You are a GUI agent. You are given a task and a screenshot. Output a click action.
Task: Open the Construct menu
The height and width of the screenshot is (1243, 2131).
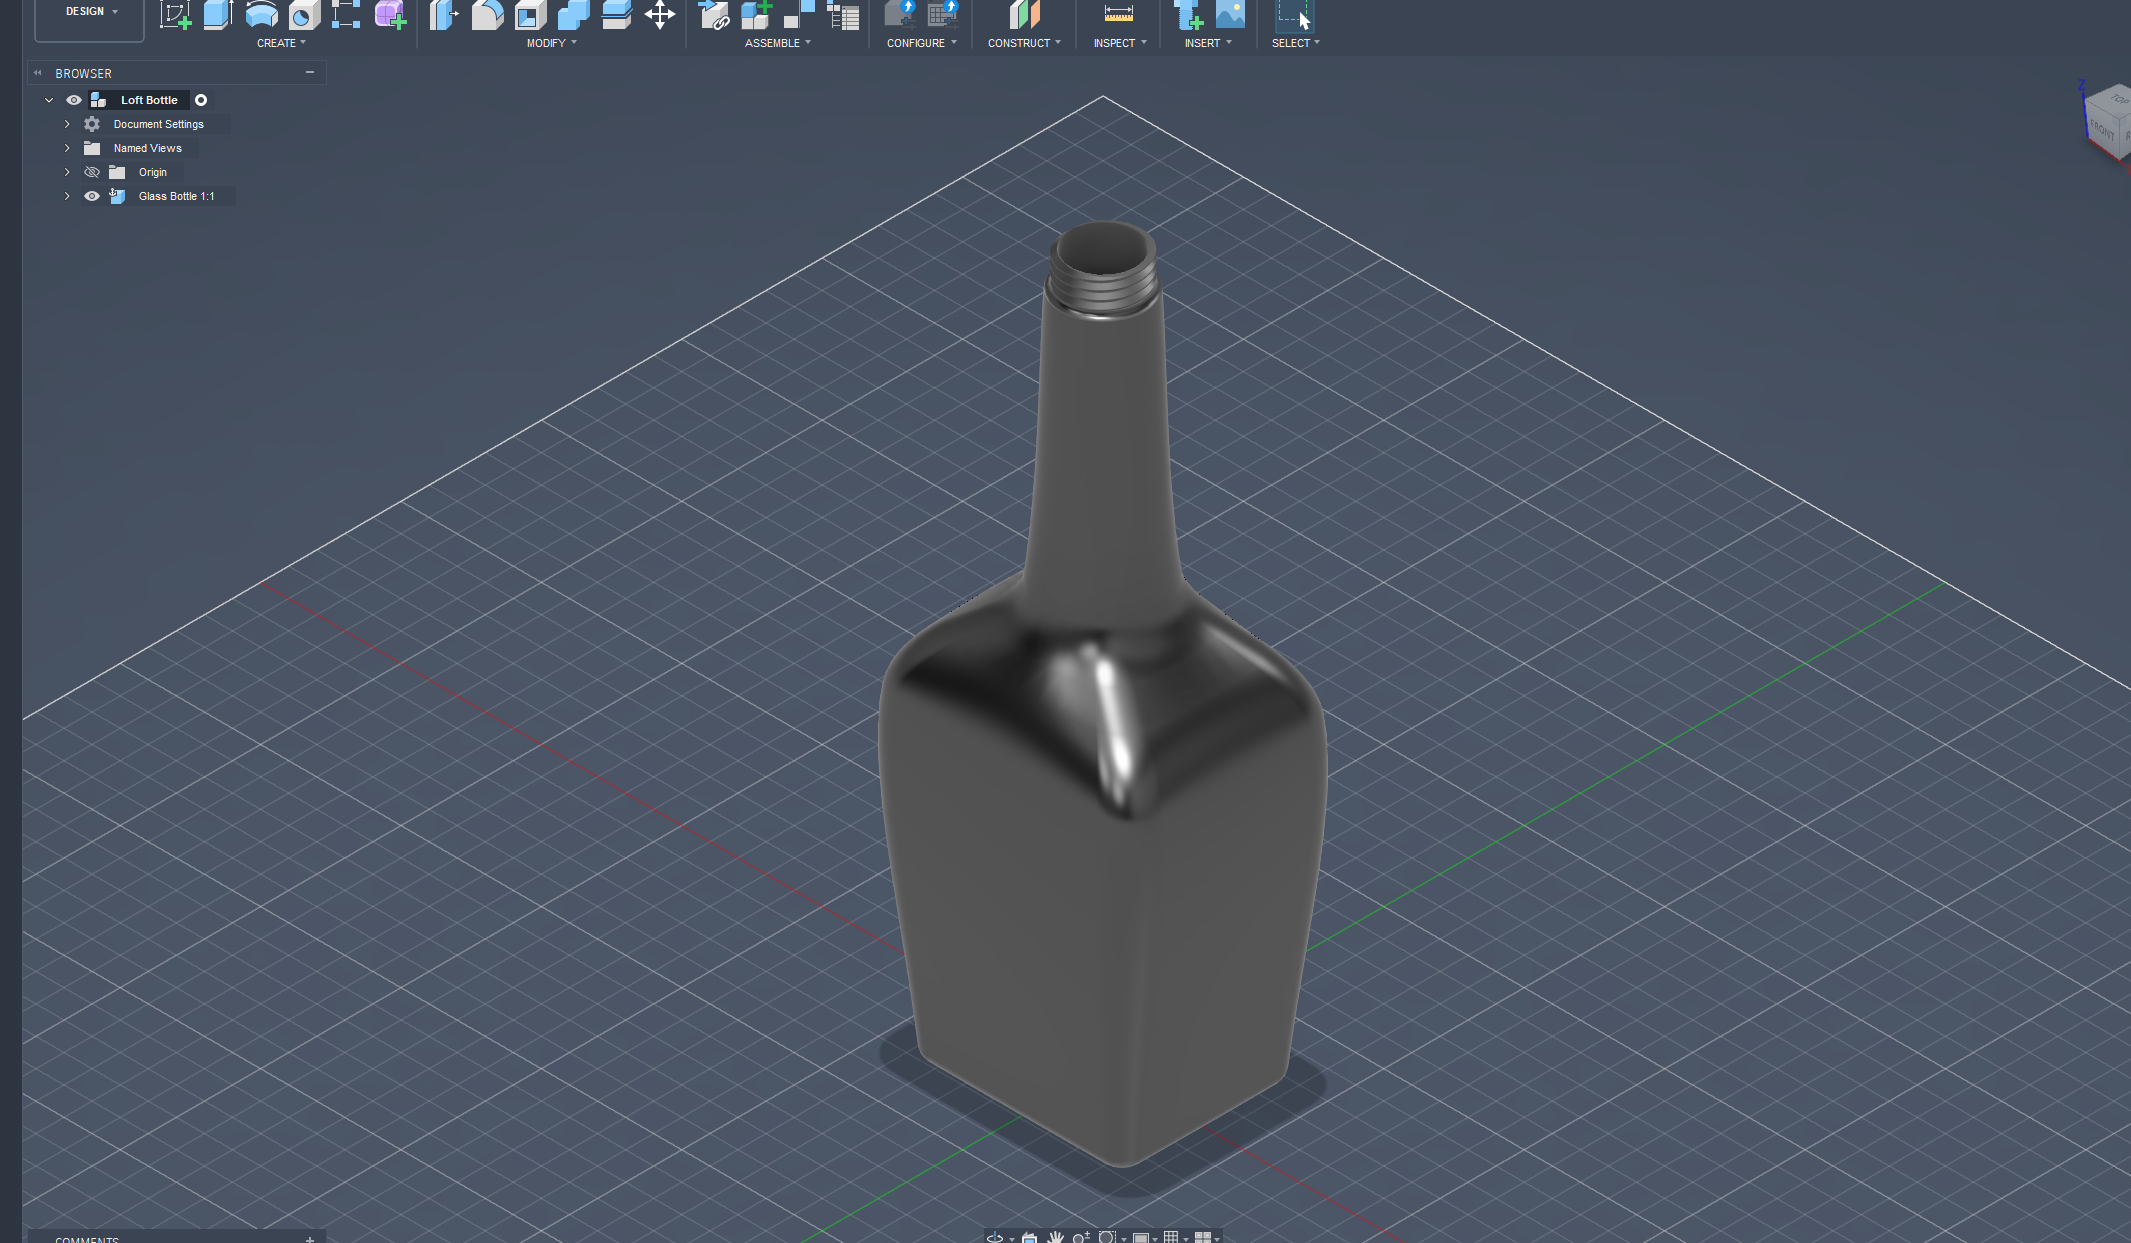(x=1023, y=42)
